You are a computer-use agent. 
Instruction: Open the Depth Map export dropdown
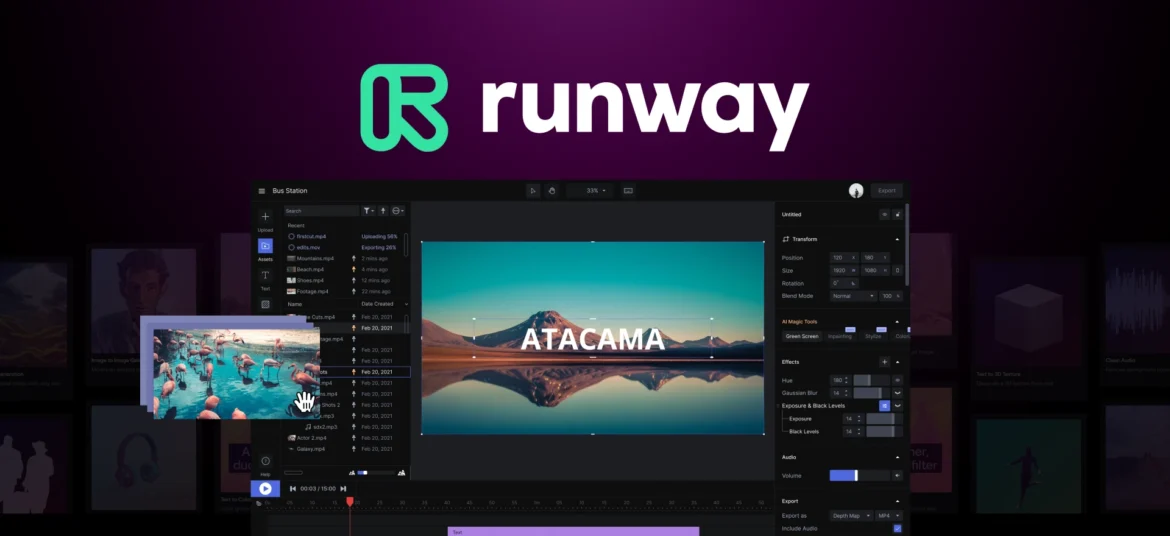(851, 516)
